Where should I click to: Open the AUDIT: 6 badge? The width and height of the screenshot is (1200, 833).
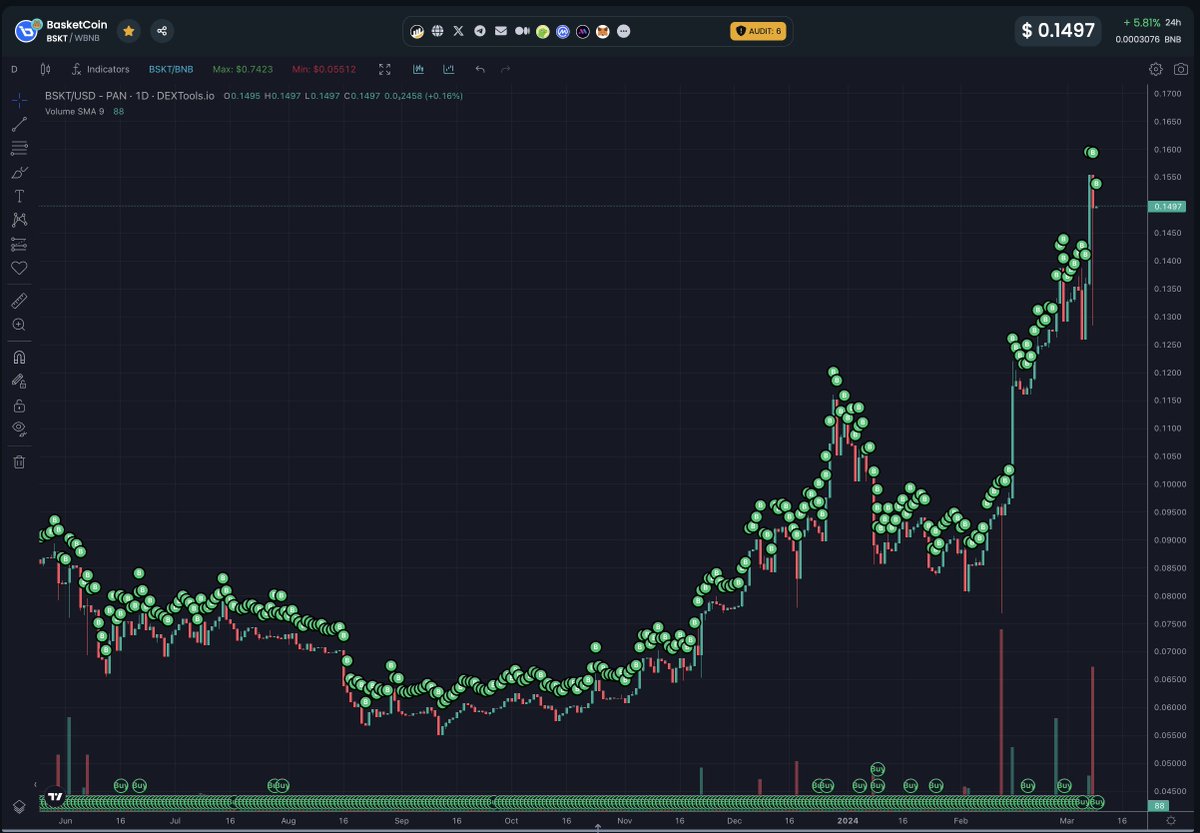coord(759,31)
